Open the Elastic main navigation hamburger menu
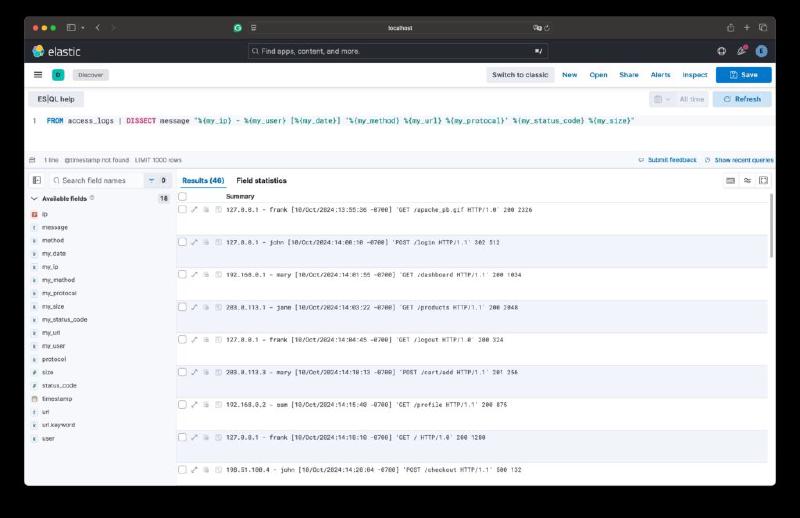800x518 pixels. [38, 75]
